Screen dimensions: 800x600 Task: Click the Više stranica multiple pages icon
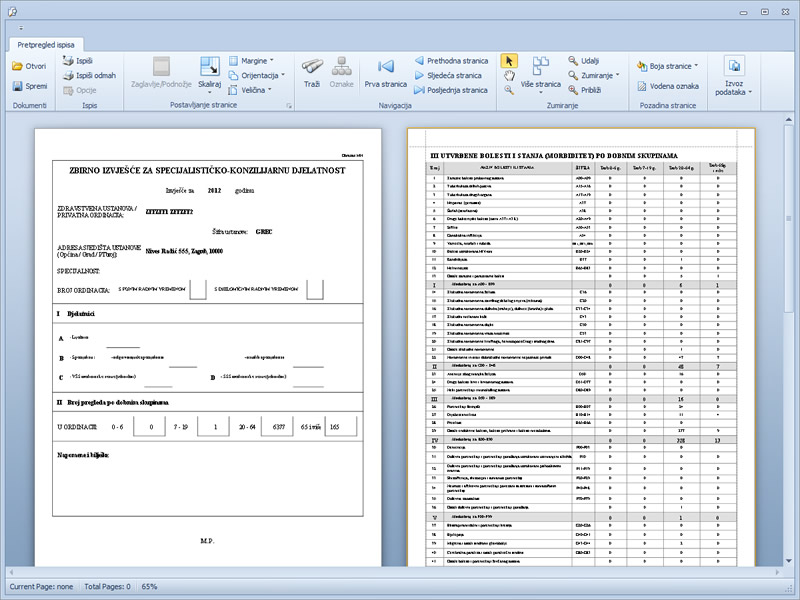(541, 66)
